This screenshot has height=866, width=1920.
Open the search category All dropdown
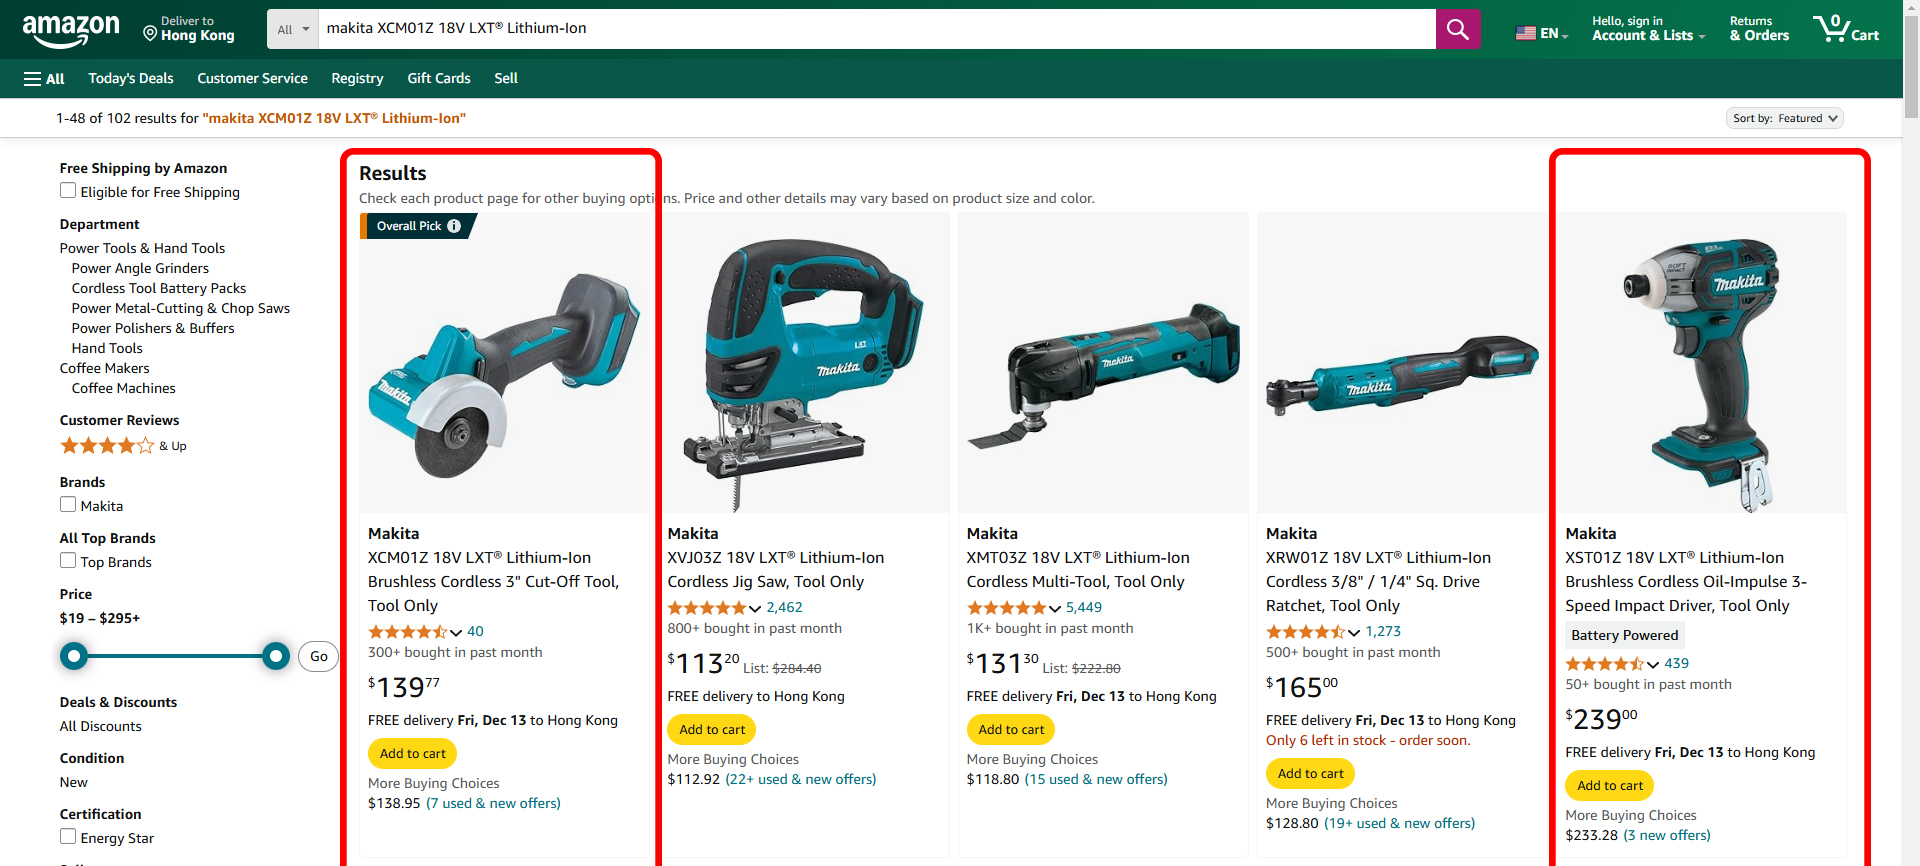click(293, 29)
